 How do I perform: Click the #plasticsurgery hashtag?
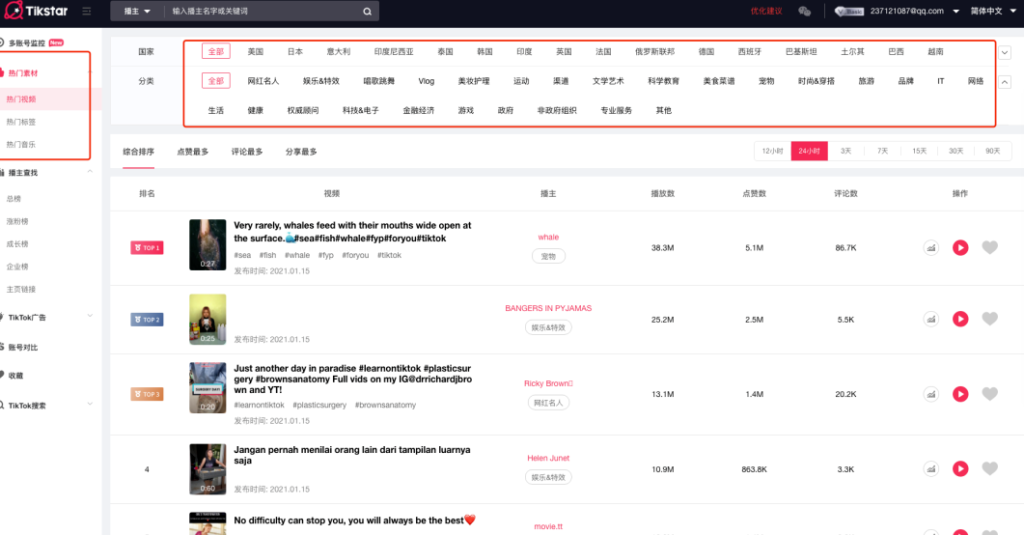[319, 405]
